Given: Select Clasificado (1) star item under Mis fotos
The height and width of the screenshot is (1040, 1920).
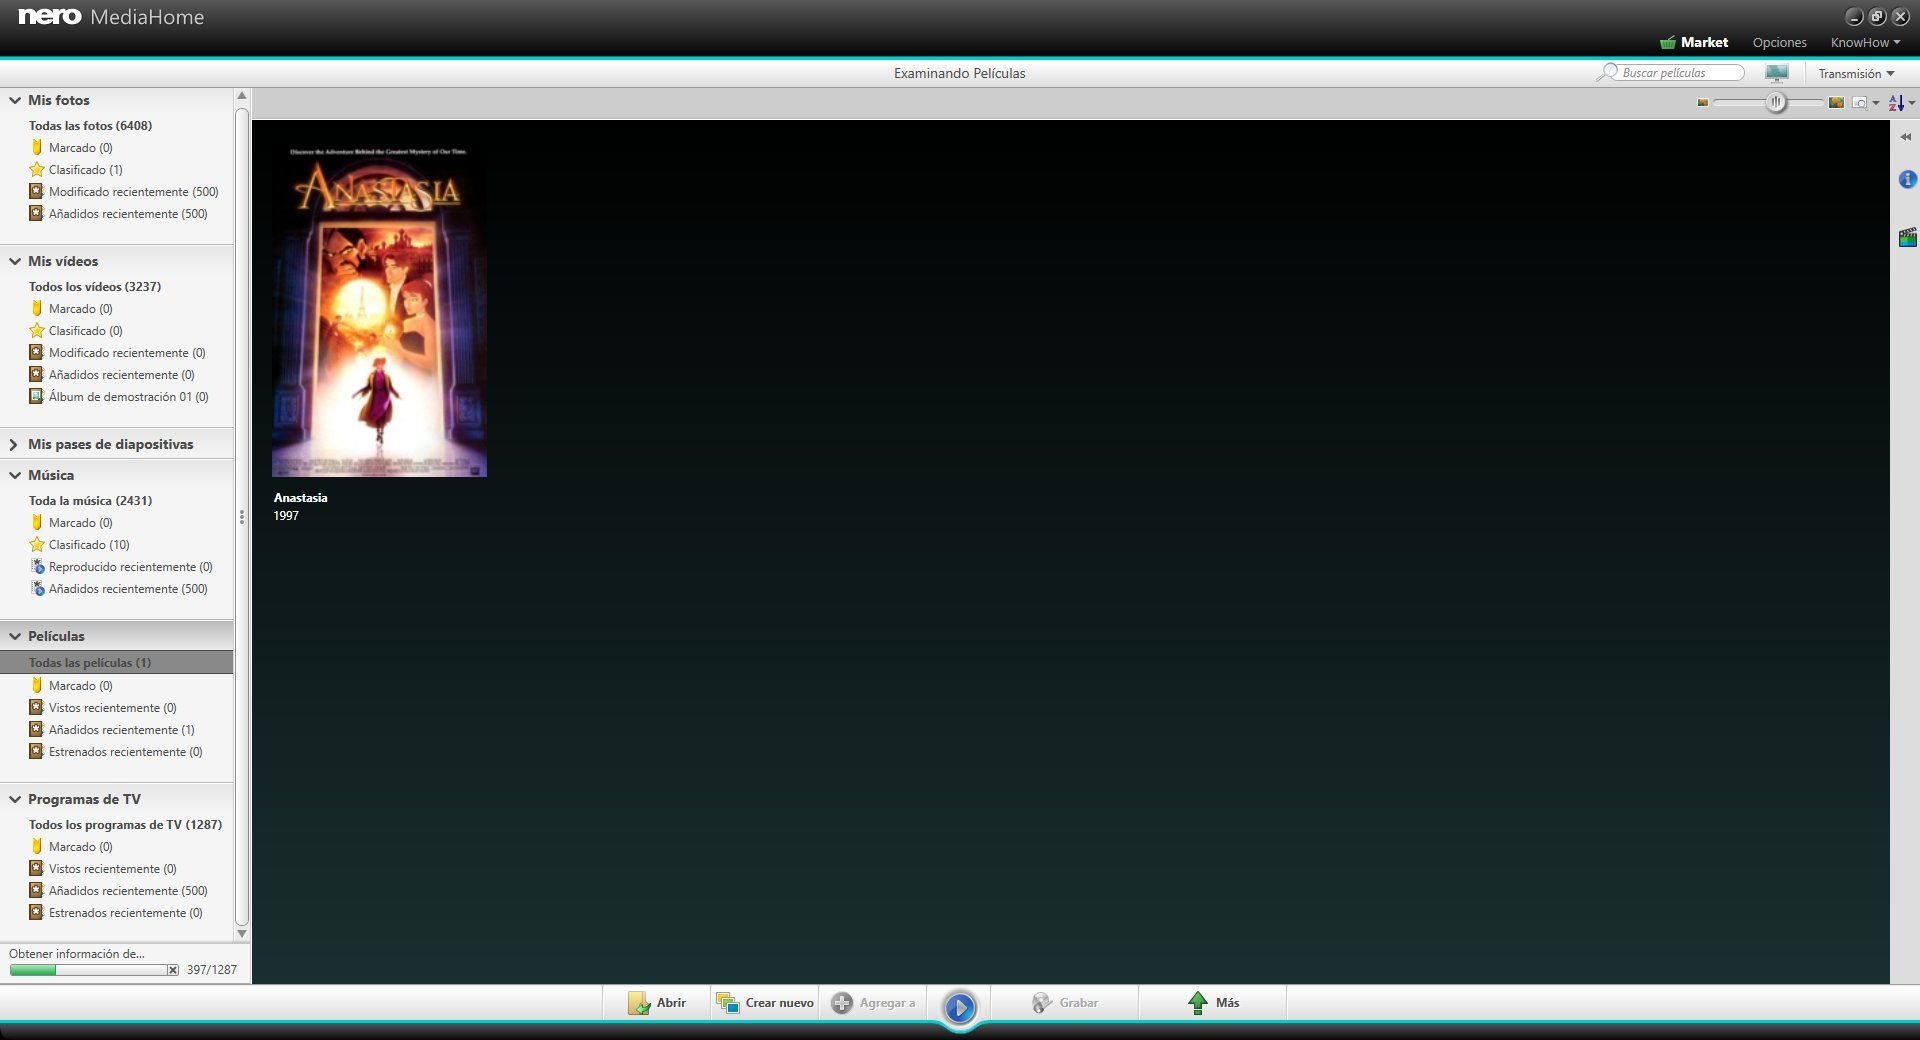Looking at the screenshot, I should pos(76,170).
